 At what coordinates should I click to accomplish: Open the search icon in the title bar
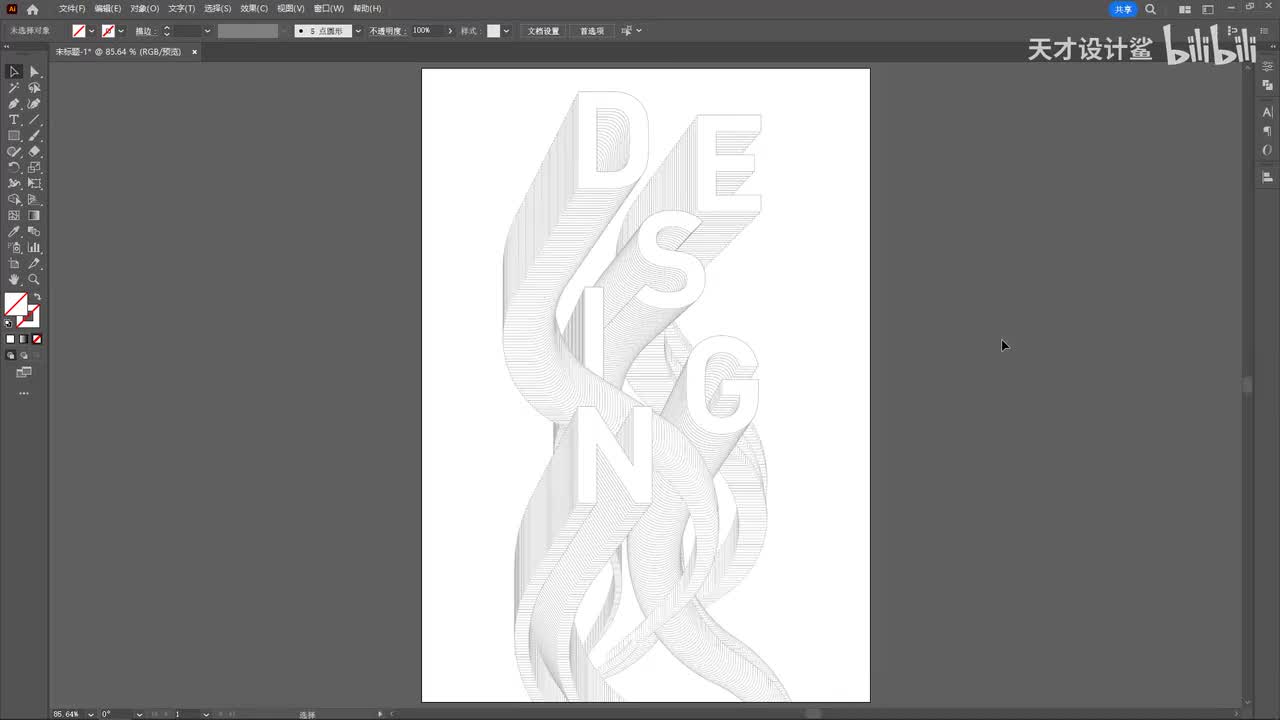(x=1150, y=9)
